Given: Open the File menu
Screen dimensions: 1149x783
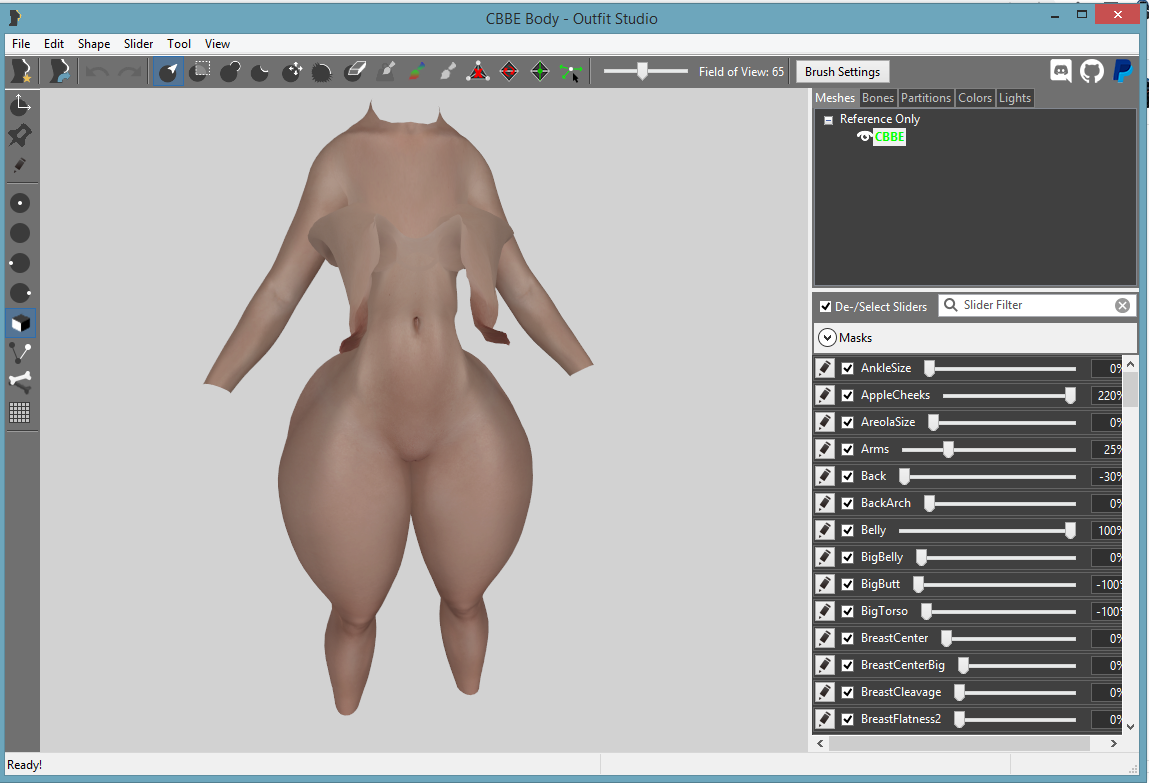Looking at the screenshot, I should (21, 44).
